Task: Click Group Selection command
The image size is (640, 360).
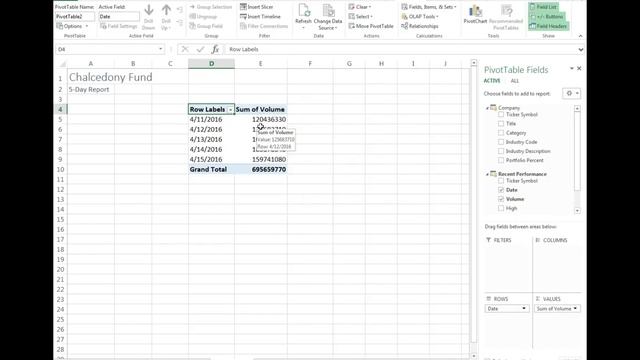Action: coord(211,7)
